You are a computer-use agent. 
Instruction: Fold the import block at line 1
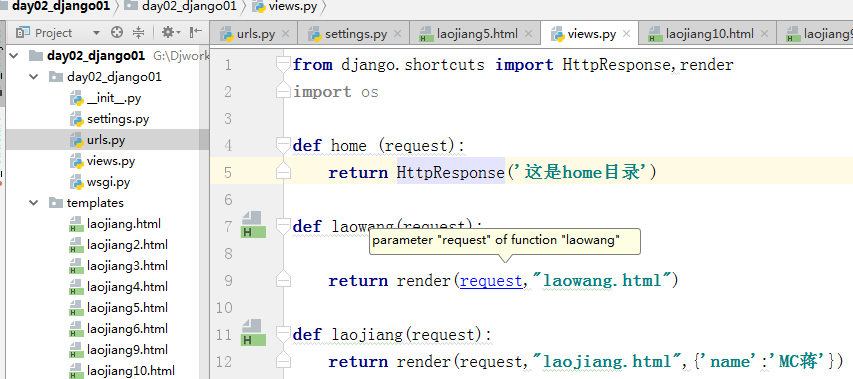[283, 65]
